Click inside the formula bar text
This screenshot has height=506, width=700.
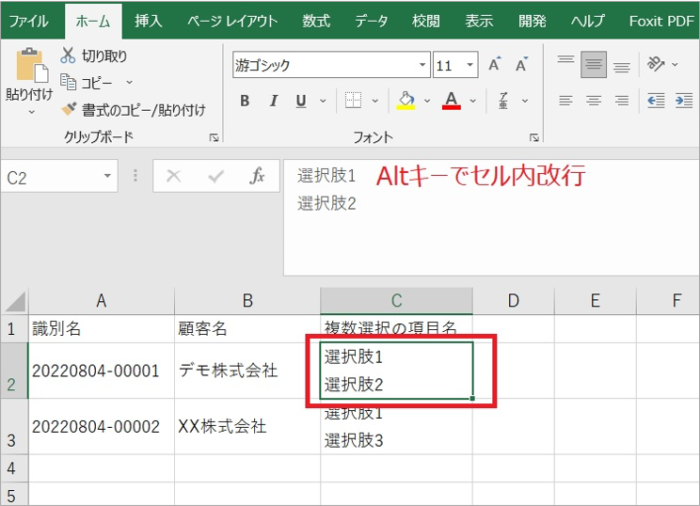point(491,217)
